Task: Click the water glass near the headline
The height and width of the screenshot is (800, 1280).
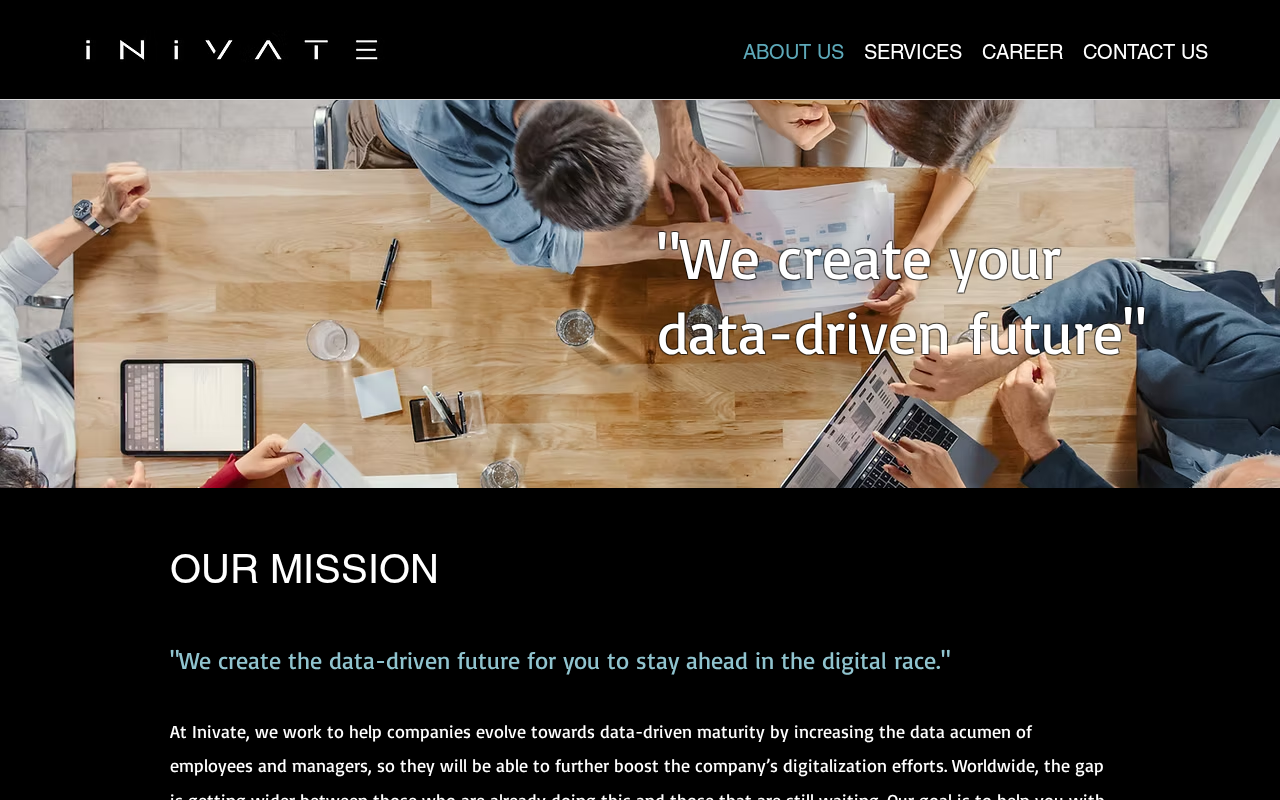Action: (575, 327)
